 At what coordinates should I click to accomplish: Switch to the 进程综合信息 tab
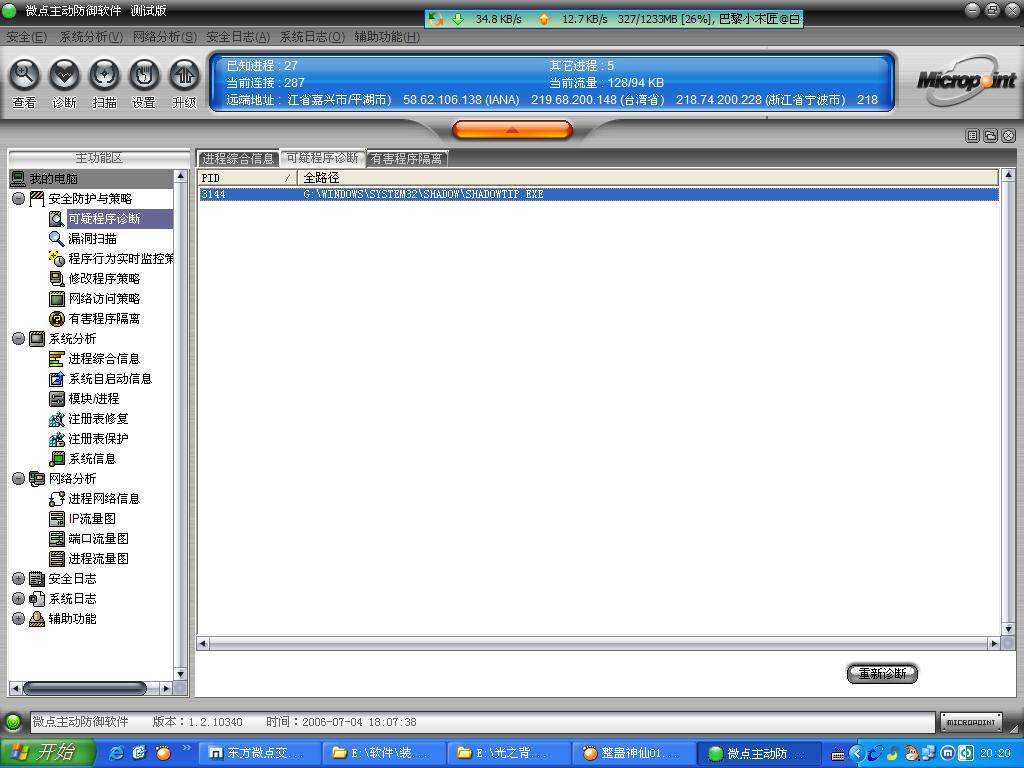pos(238,159)
